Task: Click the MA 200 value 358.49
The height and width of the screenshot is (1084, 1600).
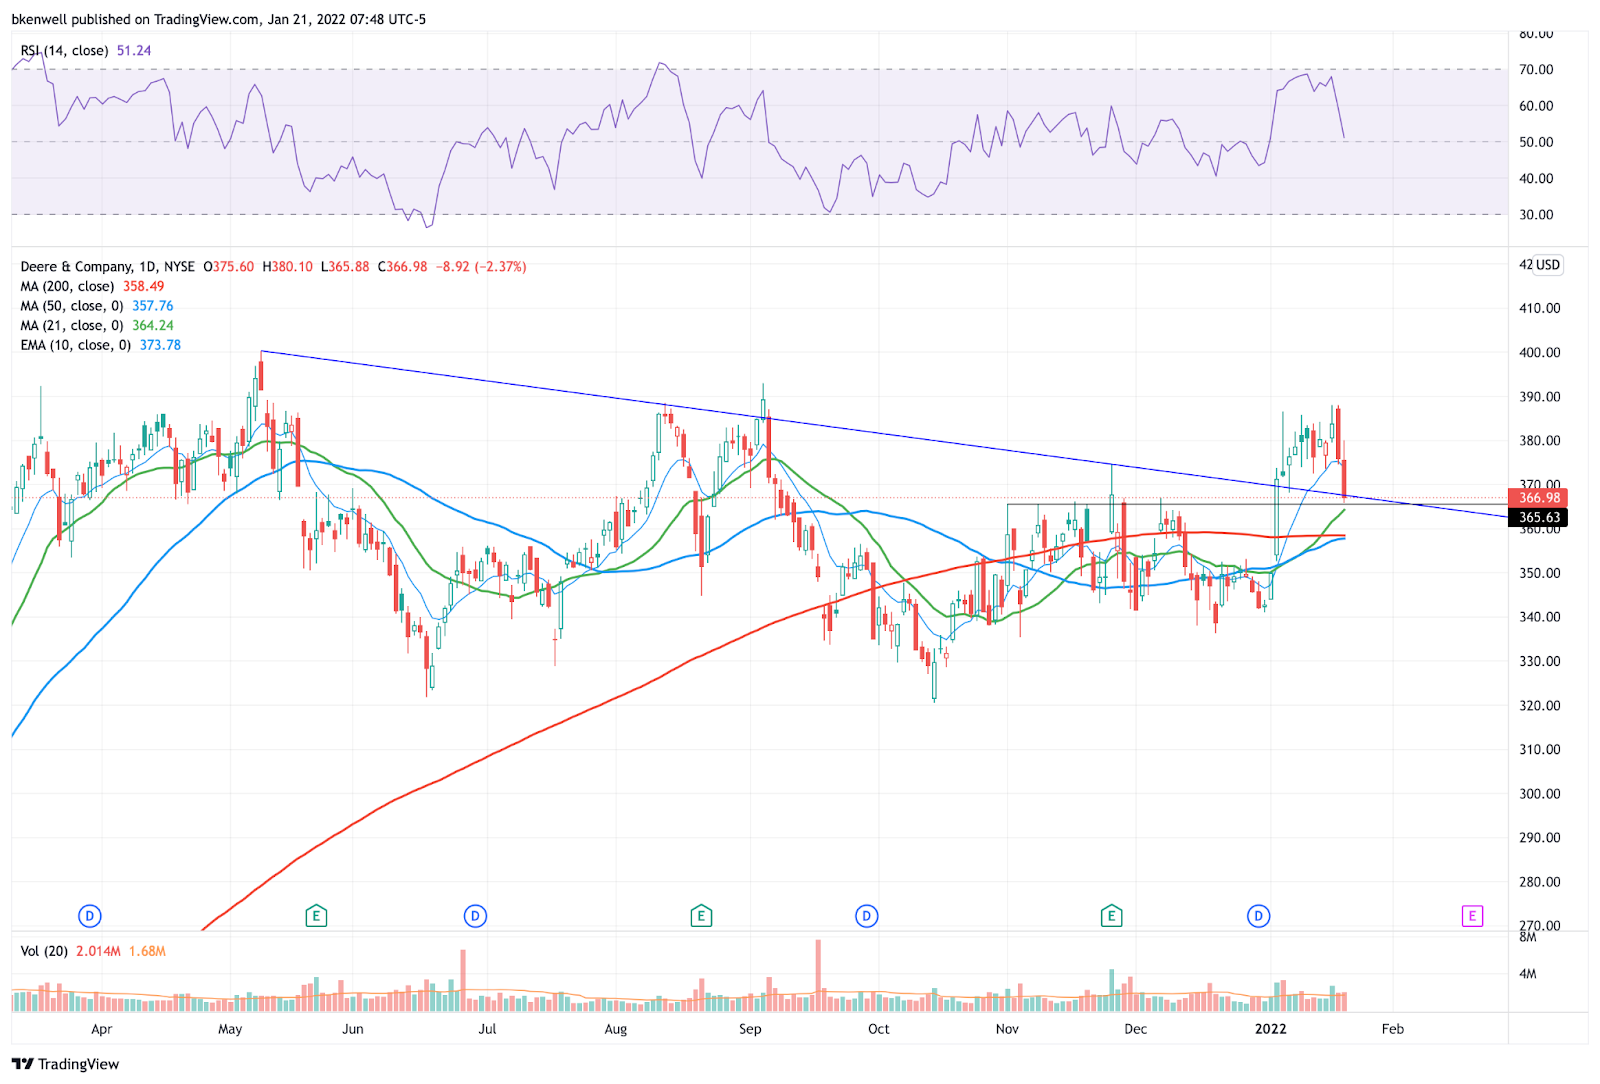Action: coord(143,287)
